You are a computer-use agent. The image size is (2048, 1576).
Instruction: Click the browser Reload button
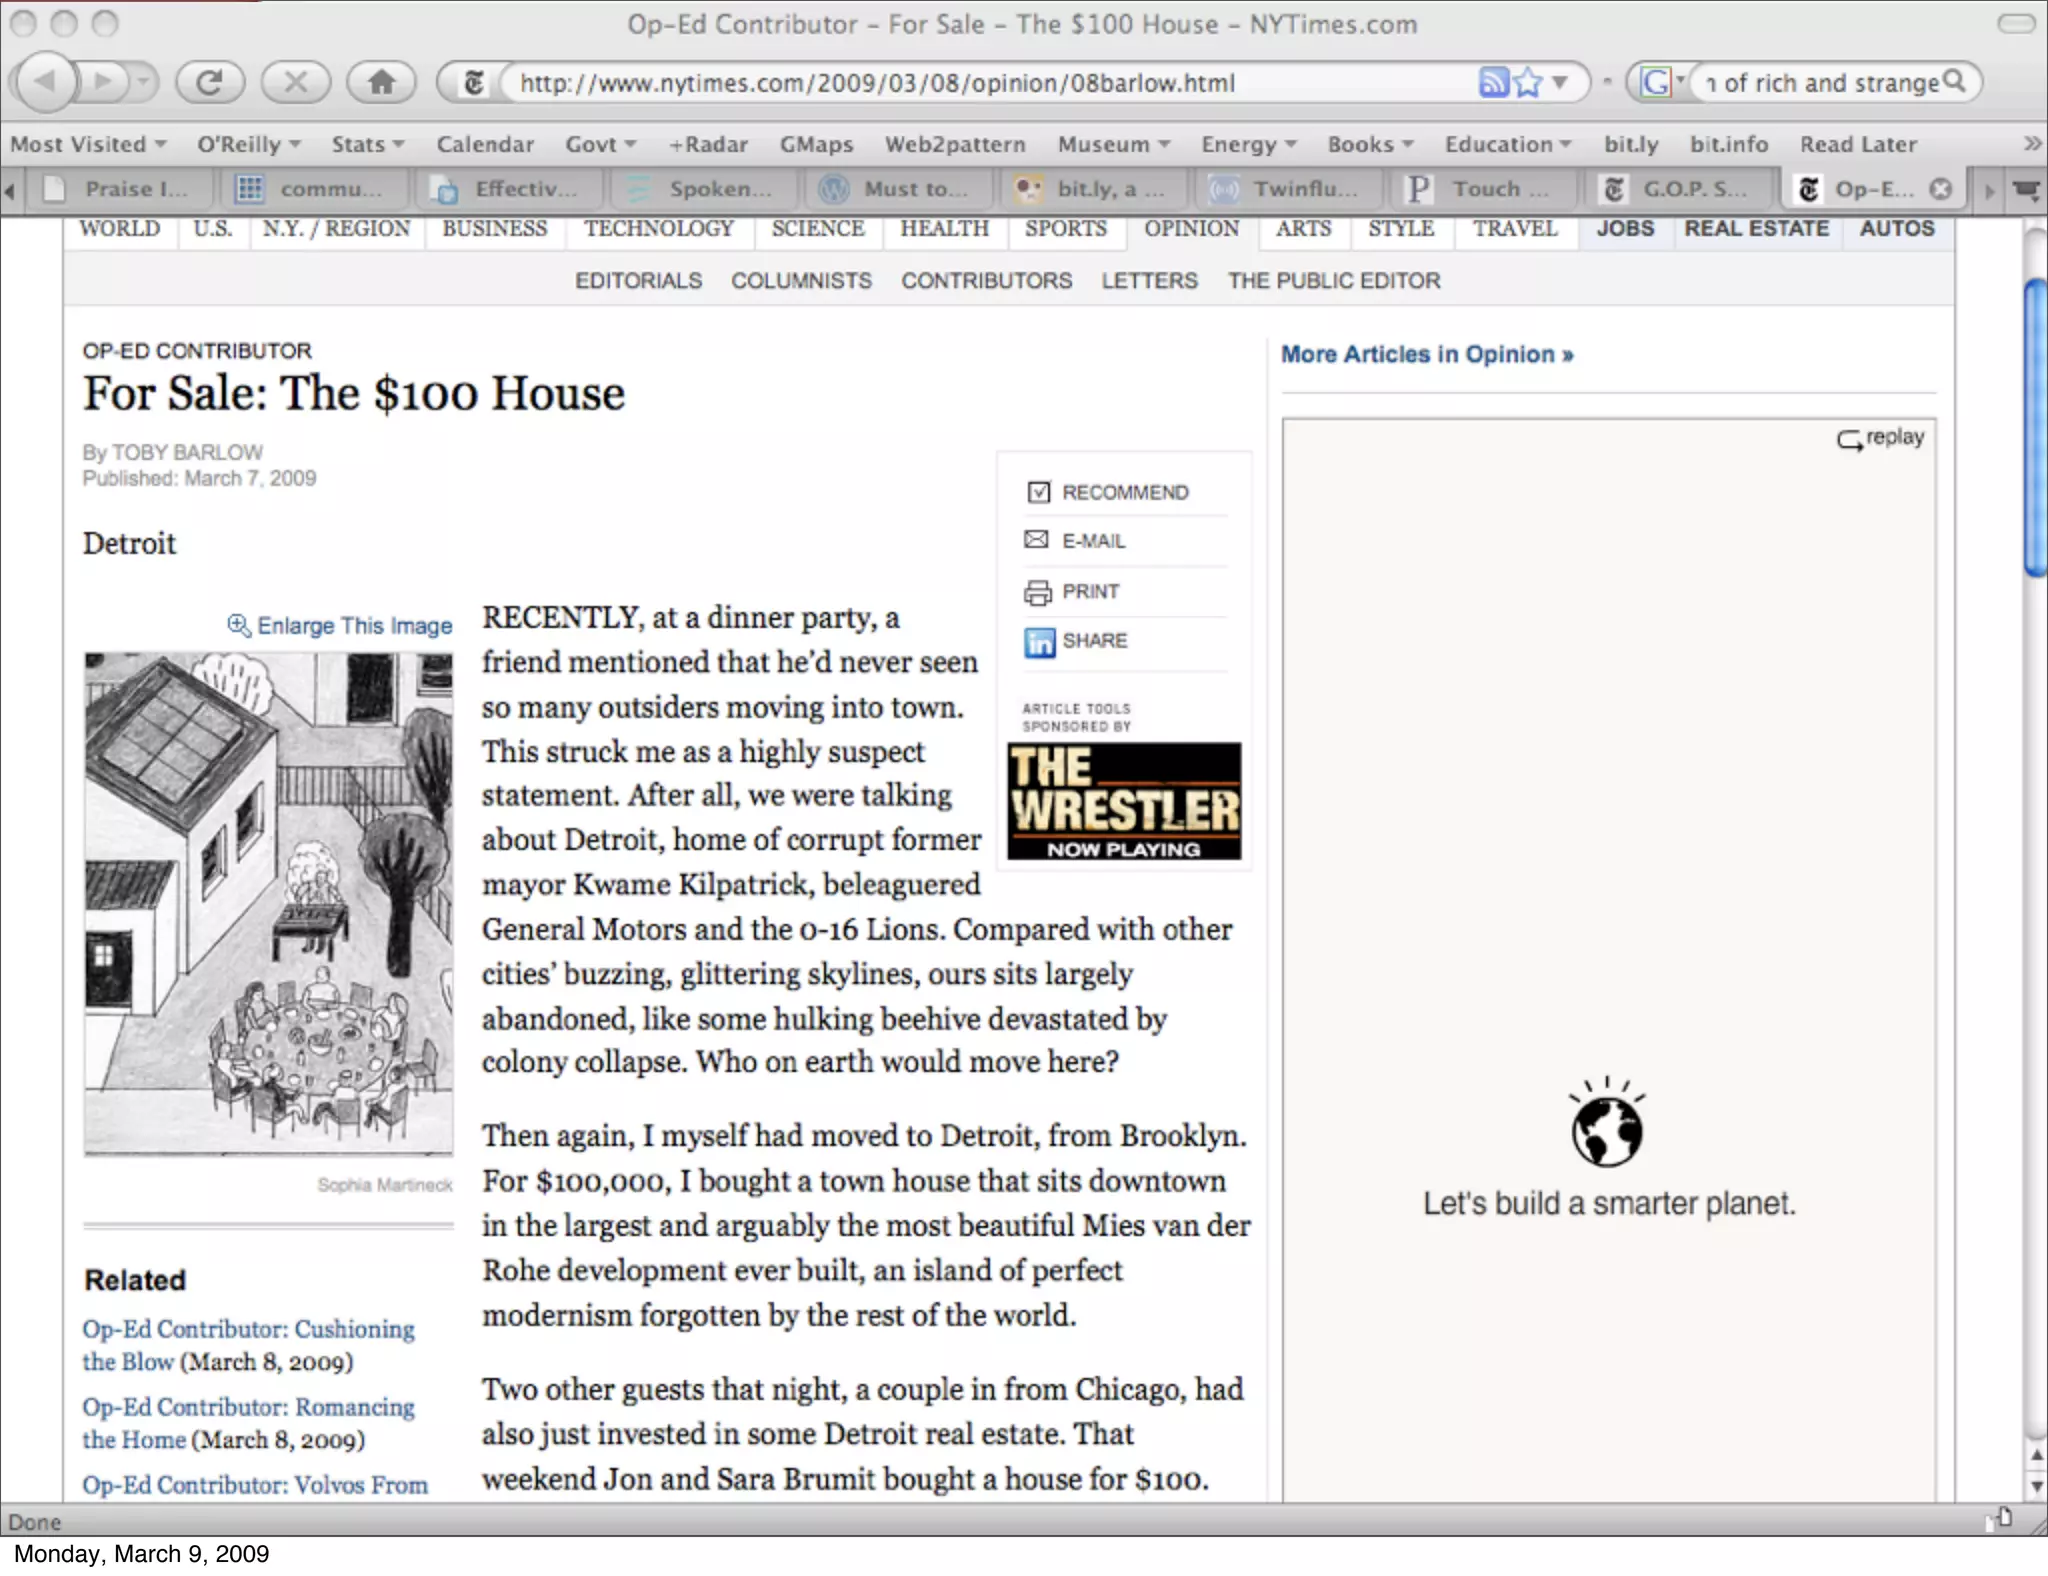point(209,82)
